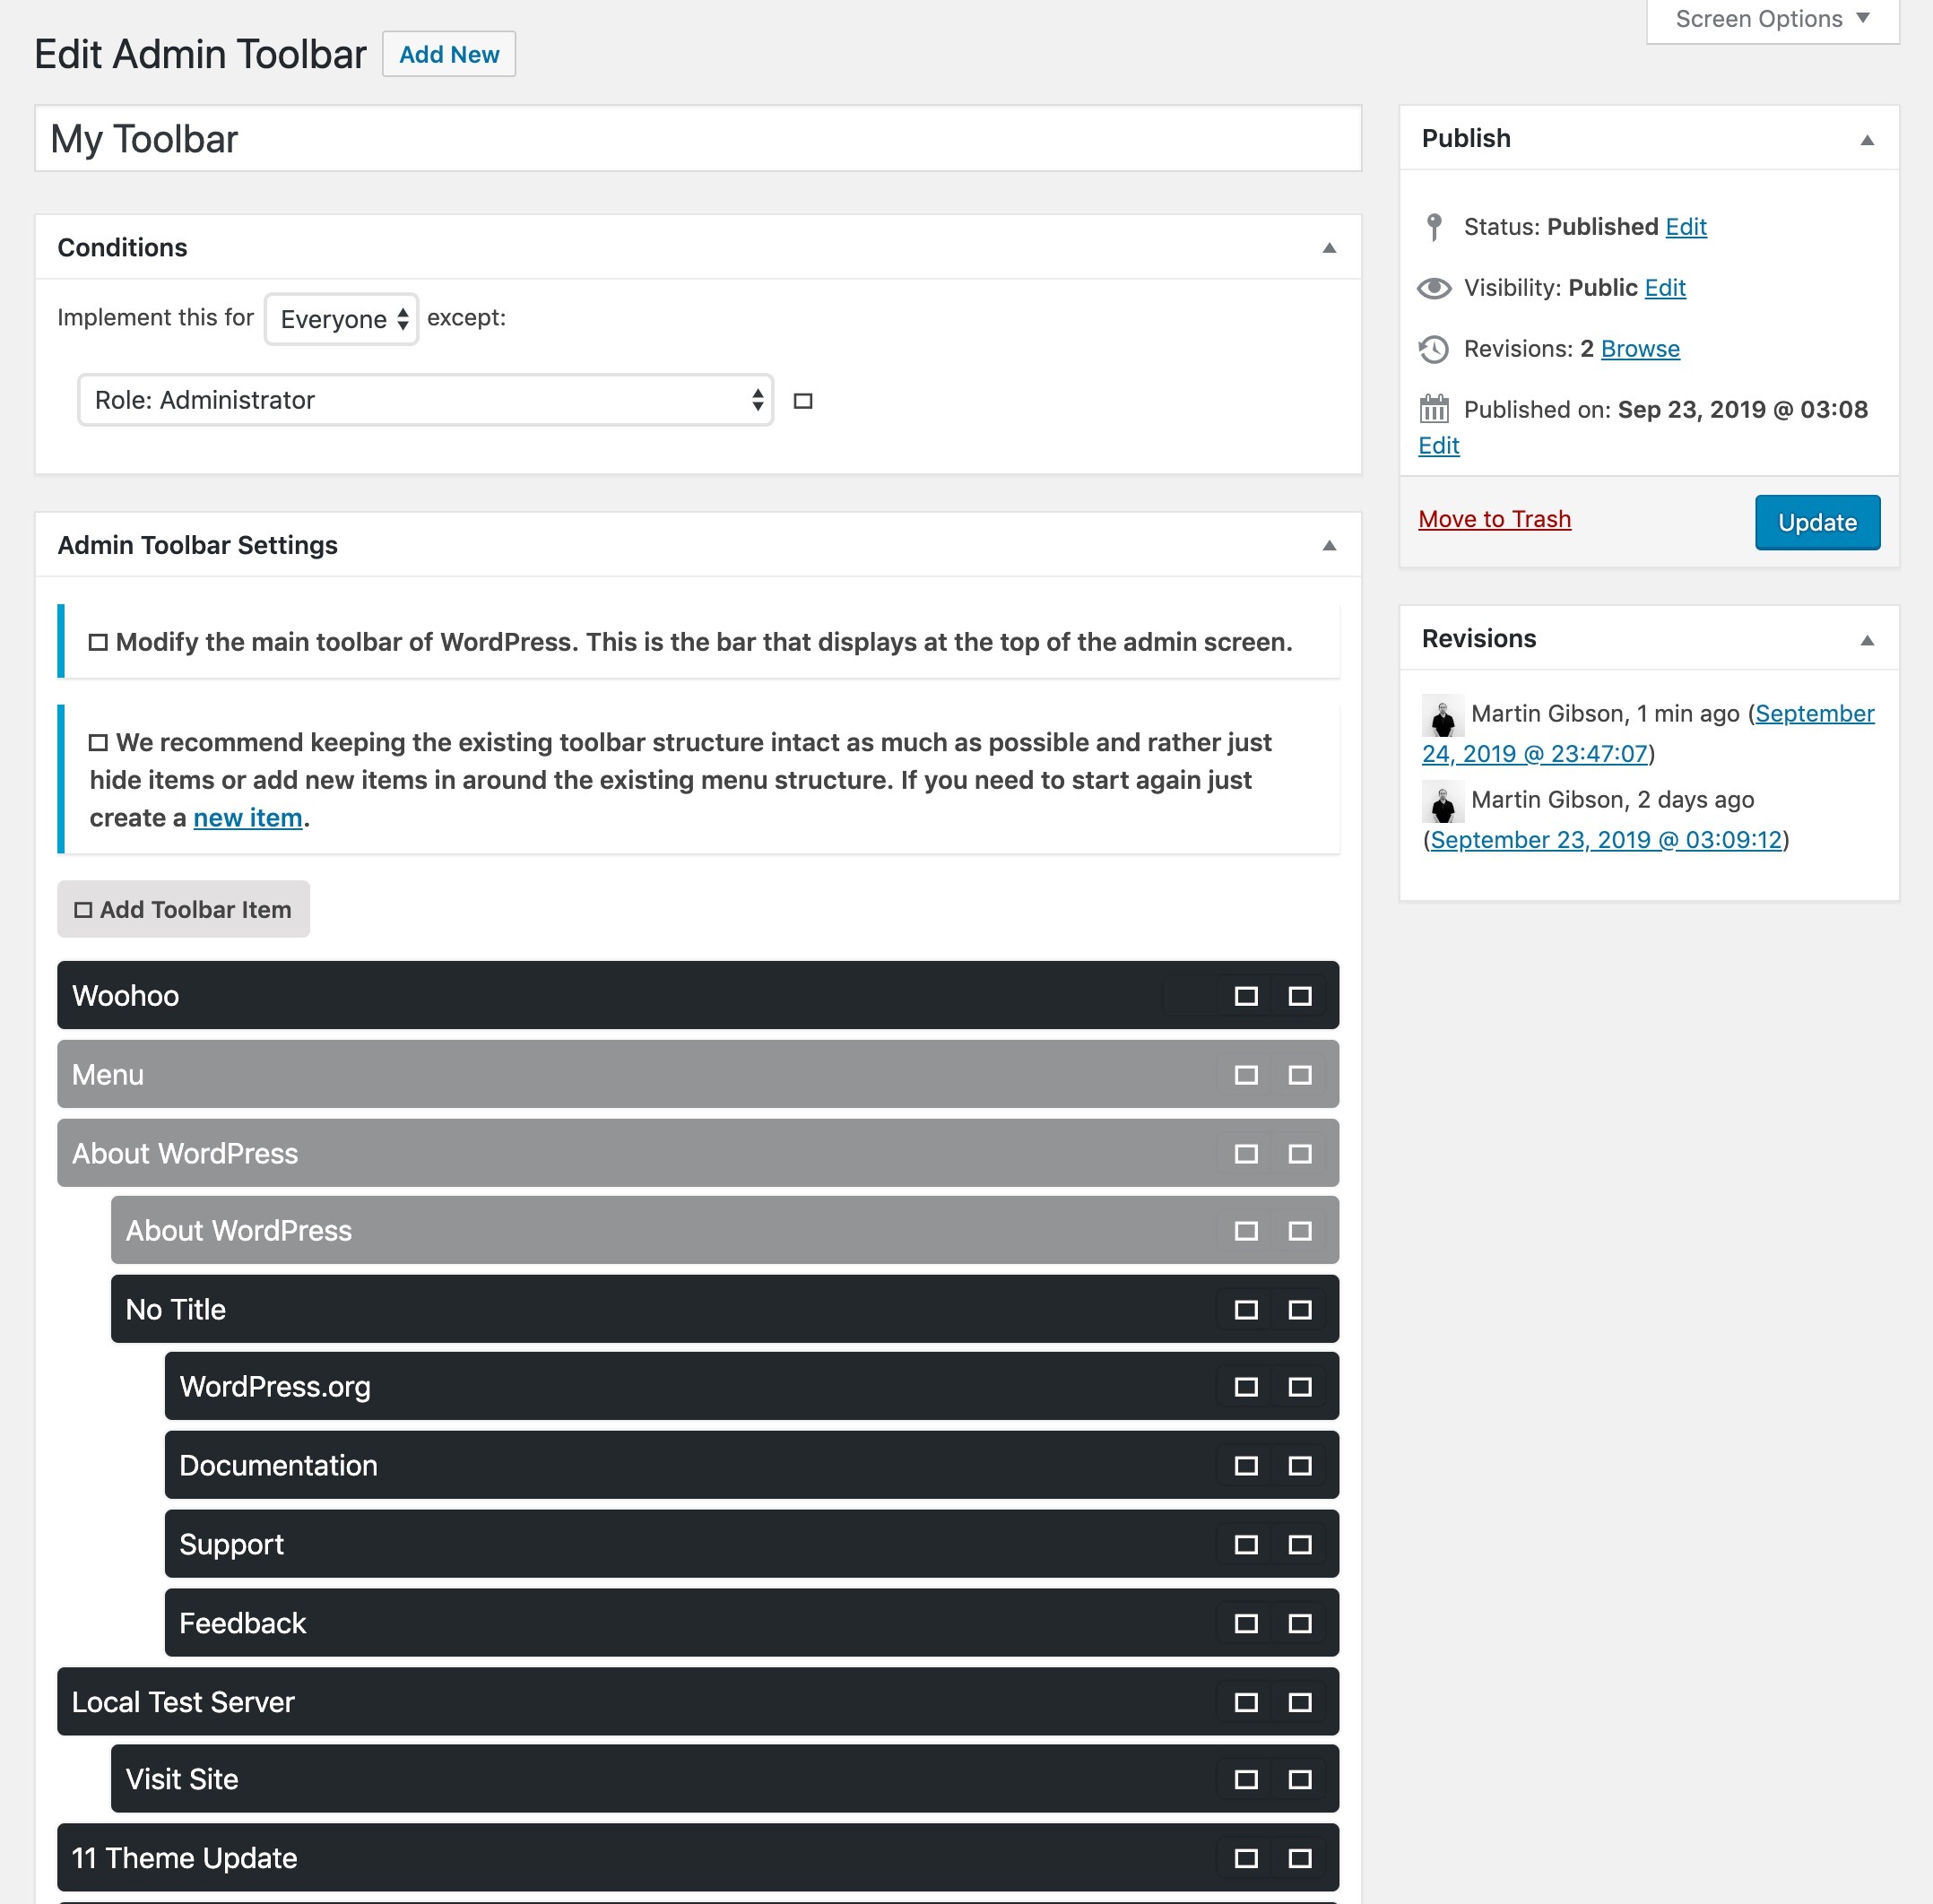Click the revisions clock icon
The image size is (1933, 1904).
click(x=1433, y=349)
